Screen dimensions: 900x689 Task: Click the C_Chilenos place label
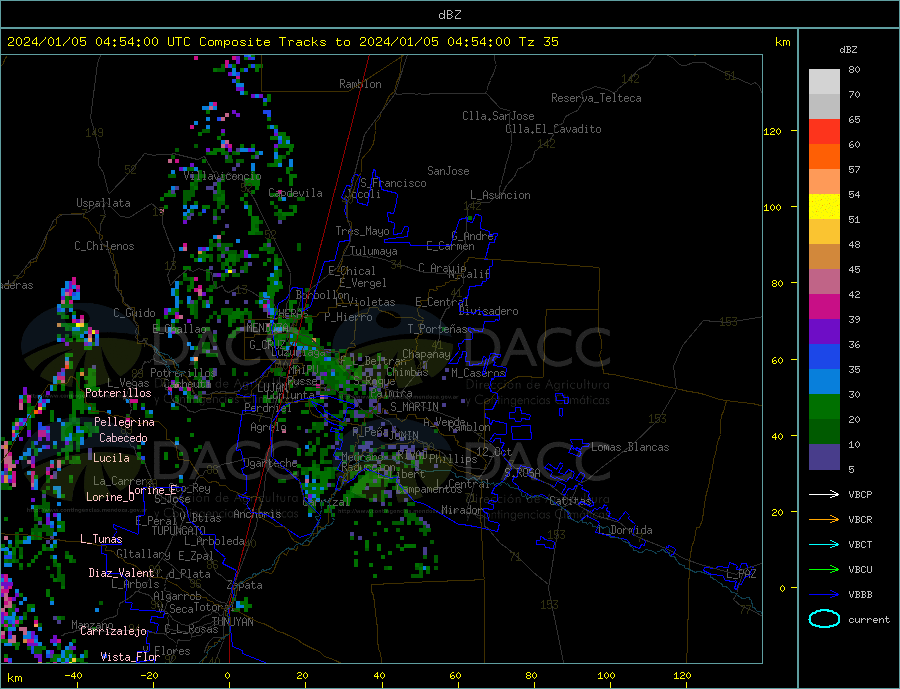pyautogui.click(x=104, y=246)
